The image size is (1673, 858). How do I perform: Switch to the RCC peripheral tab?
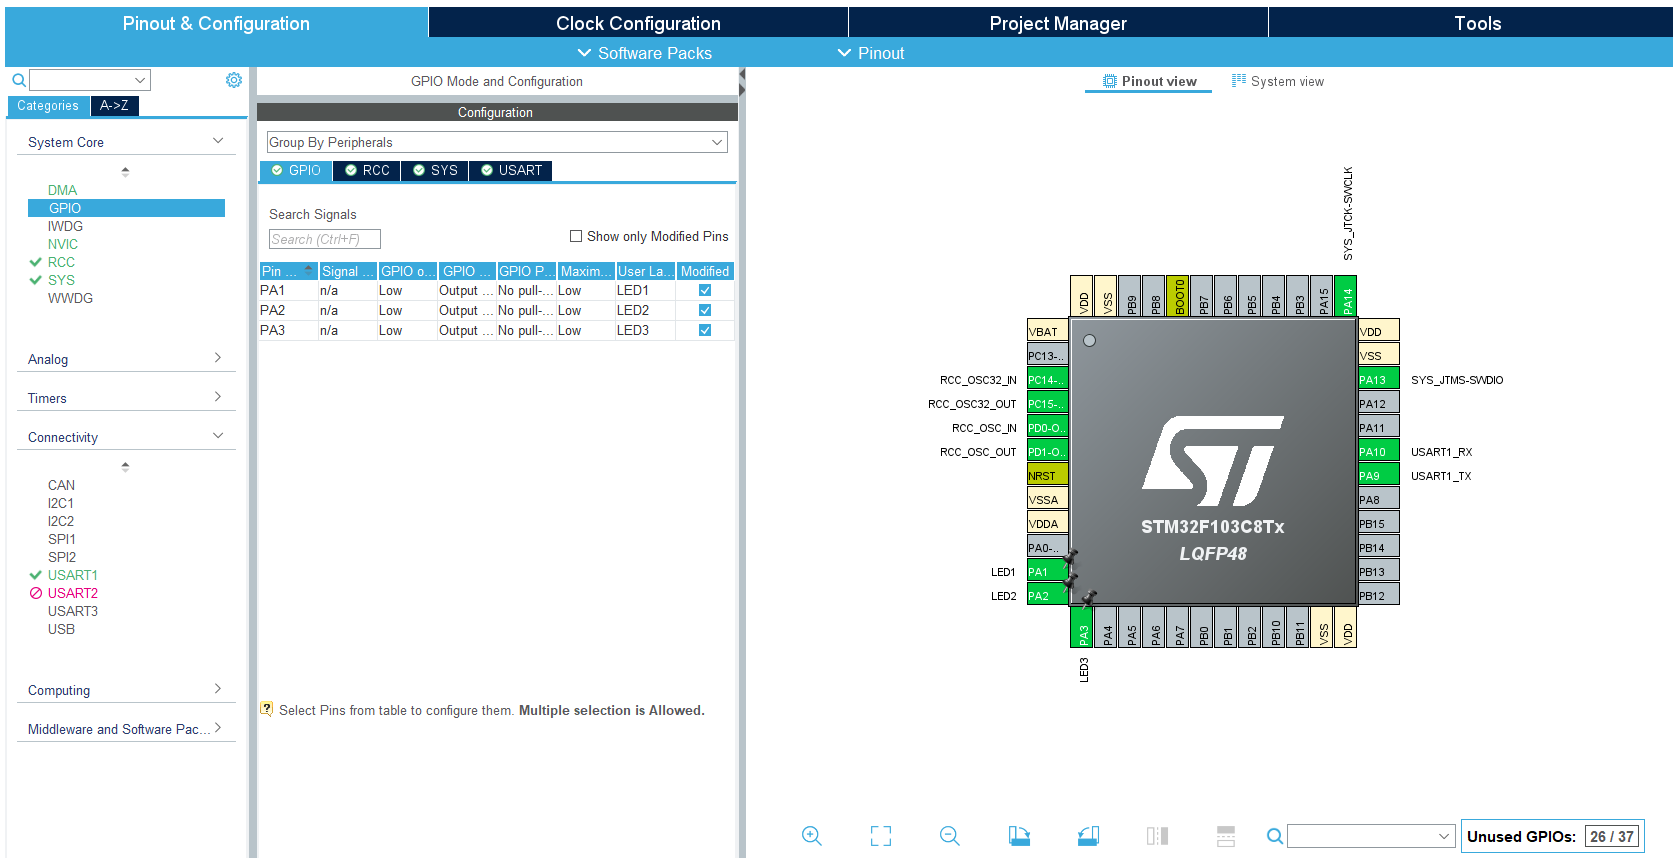[367, 170]
